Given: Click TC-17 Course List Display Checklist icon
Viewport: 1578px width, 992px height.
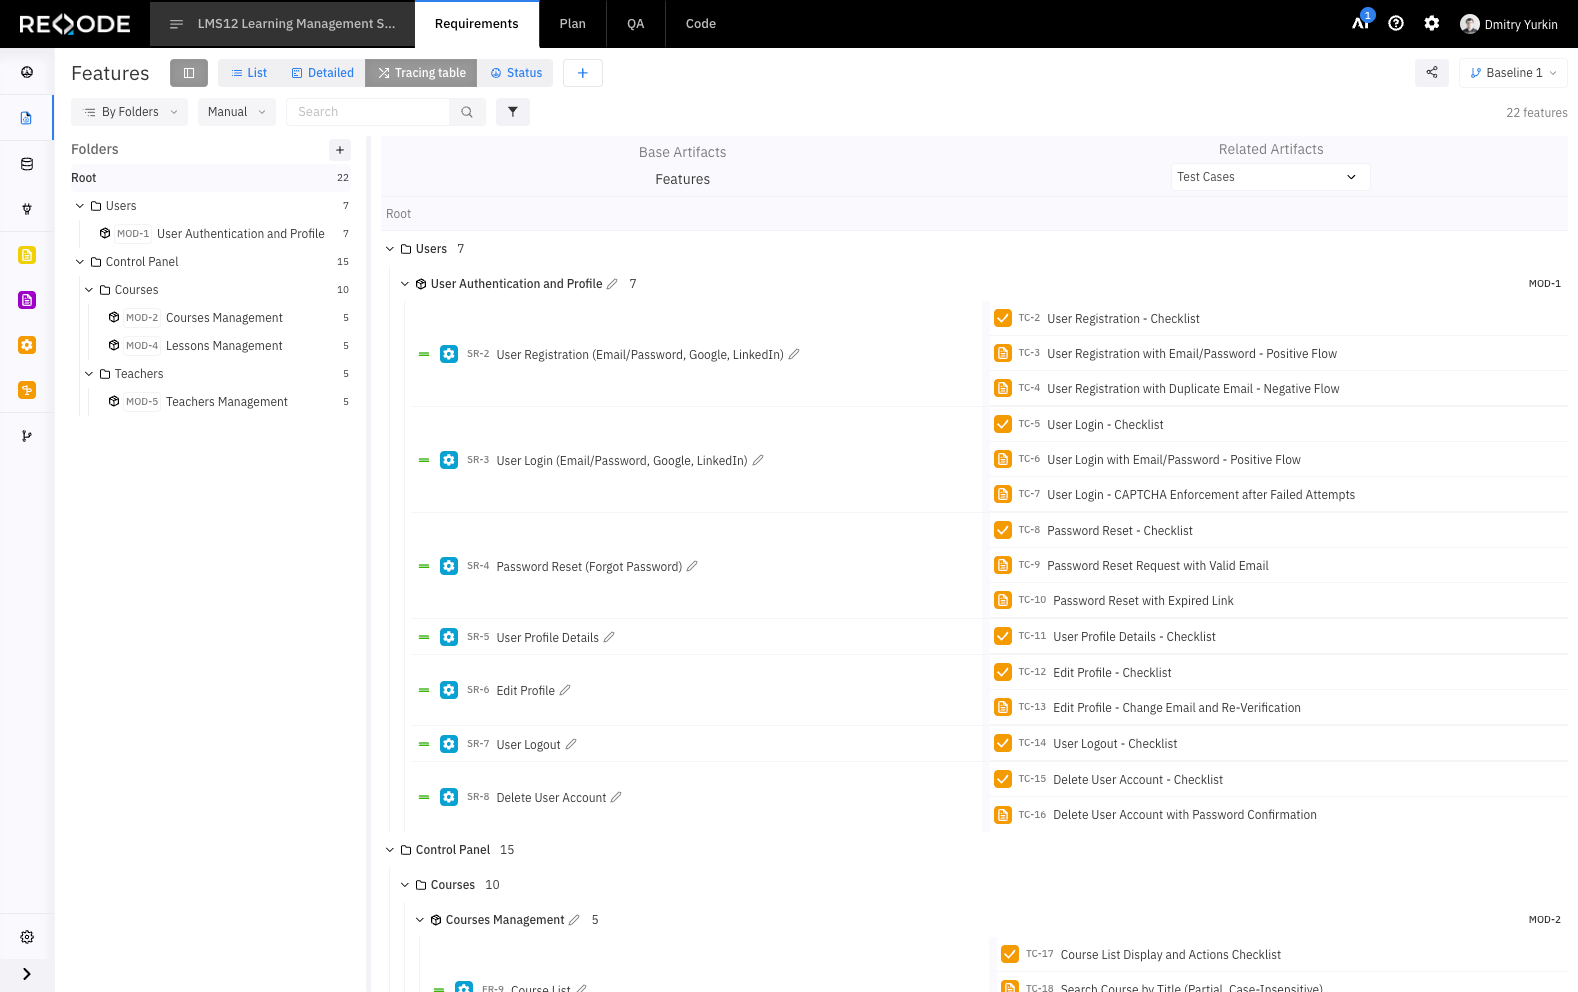Looking at the screenshot, I should coord(1010,954).
